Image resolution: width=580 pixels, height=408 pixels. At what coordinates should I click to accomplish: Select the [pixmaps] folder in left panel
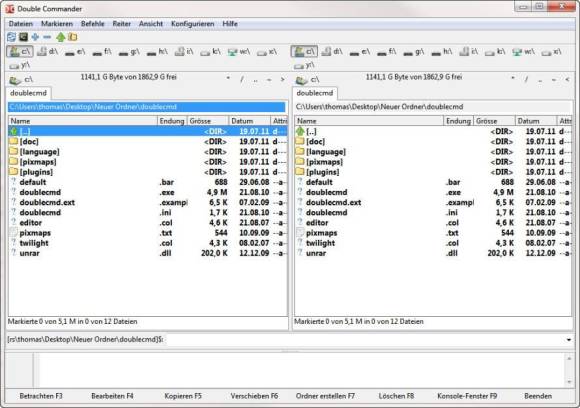point(148,162)
